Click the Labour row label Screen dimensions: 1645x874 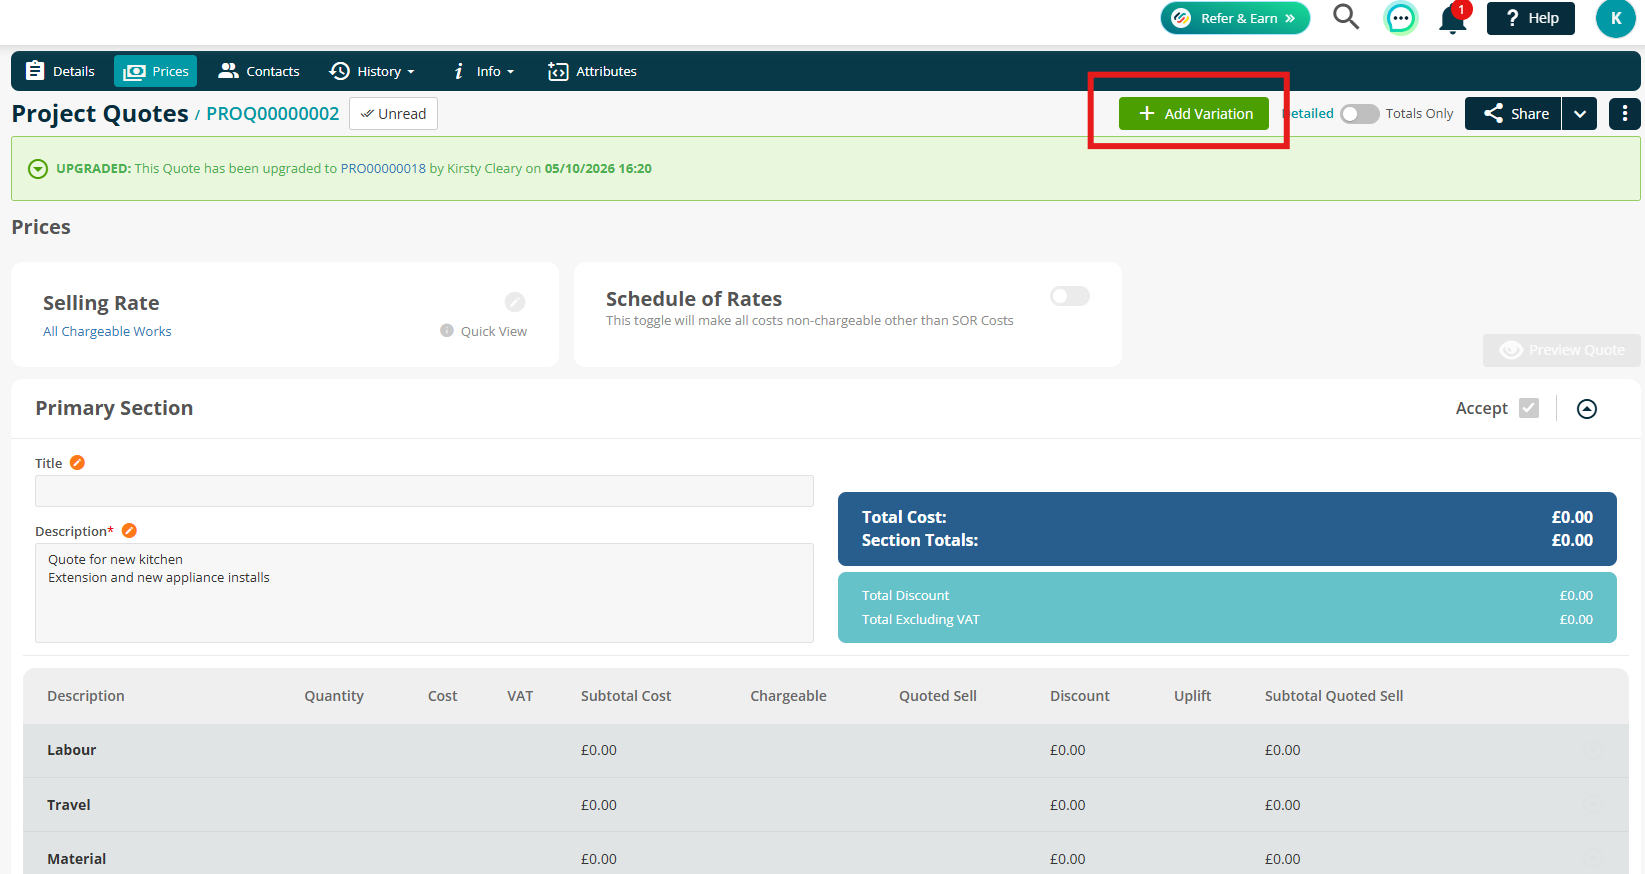(72, 750)
